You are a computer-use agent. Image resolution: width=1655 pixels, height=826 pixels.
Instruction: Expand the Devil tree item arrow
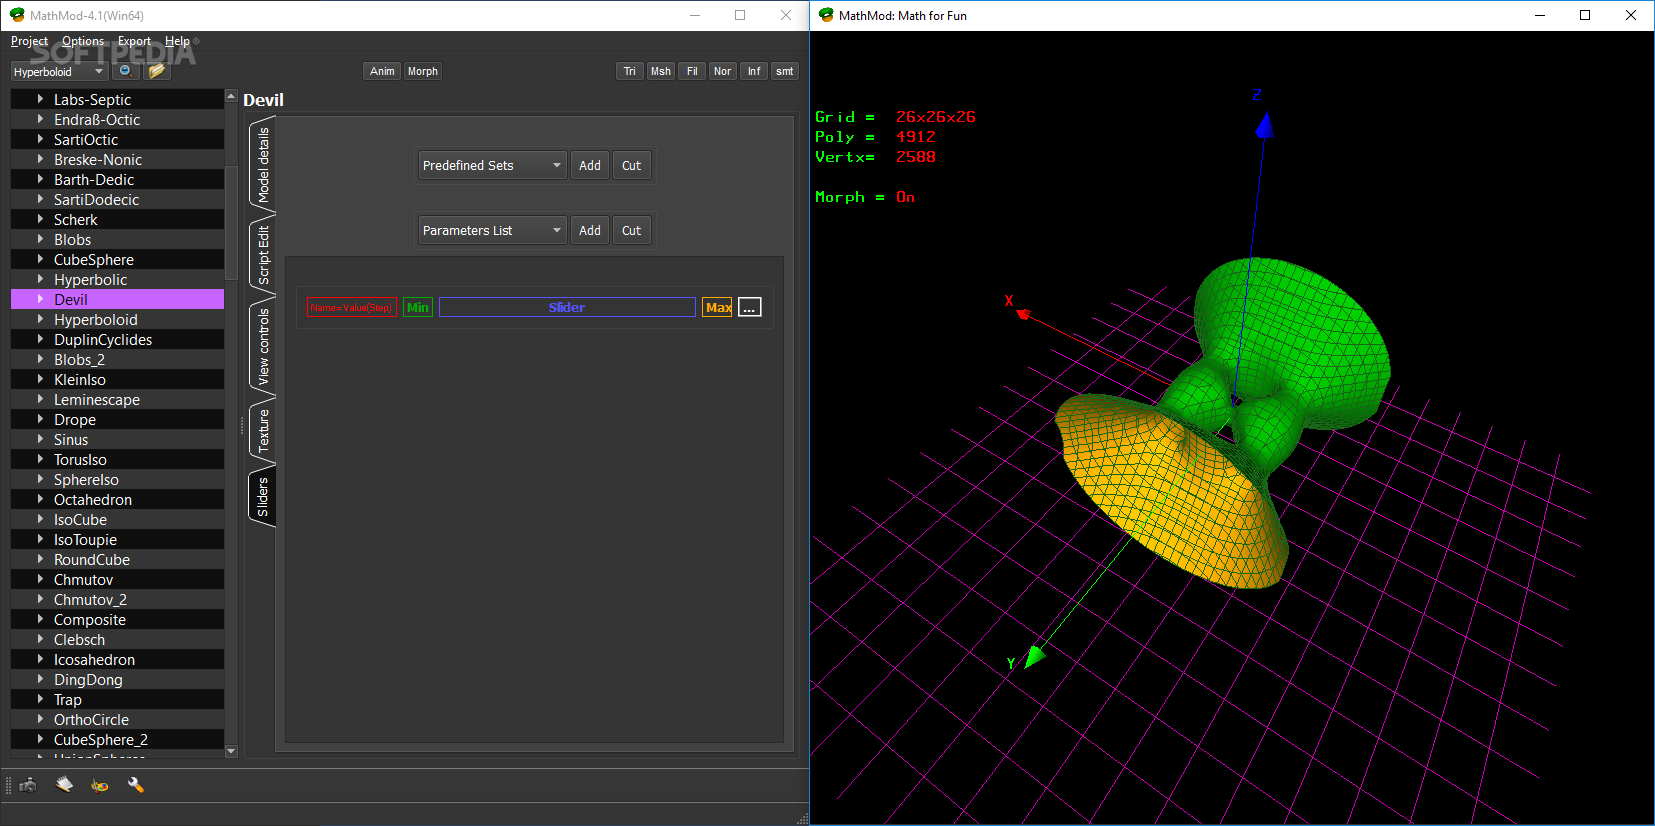[40, 299]
